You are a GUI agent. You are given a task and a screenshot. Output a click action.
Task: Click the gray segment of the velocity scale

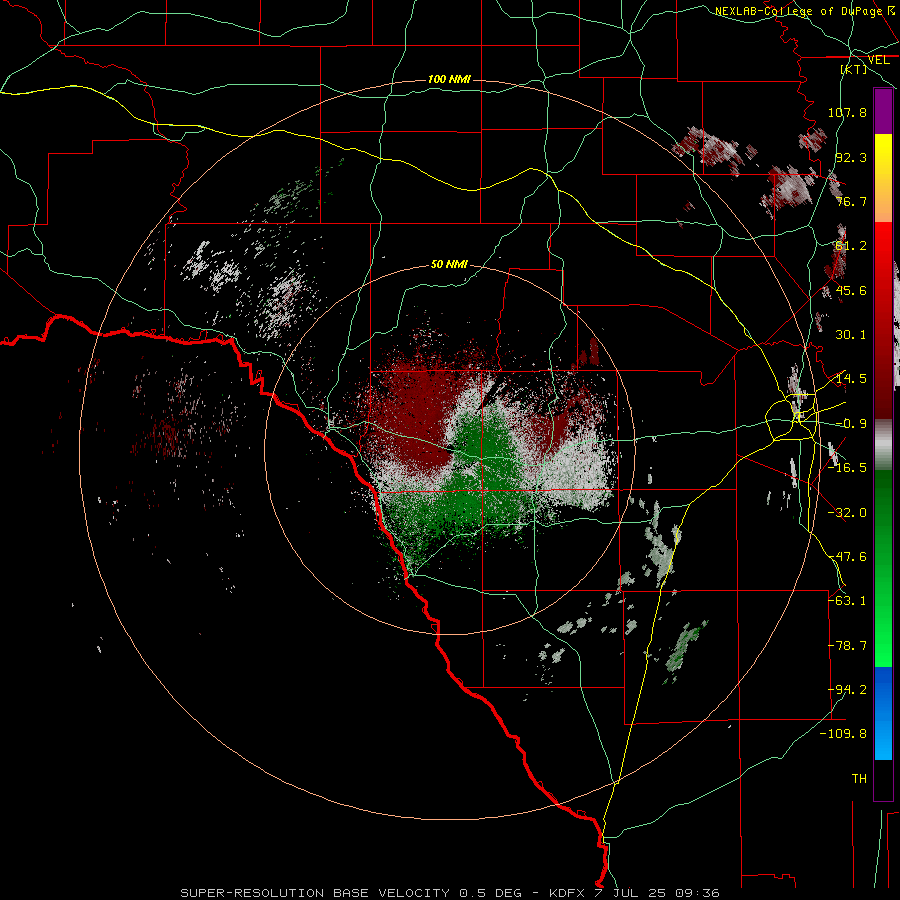click(x=883, y=445)
